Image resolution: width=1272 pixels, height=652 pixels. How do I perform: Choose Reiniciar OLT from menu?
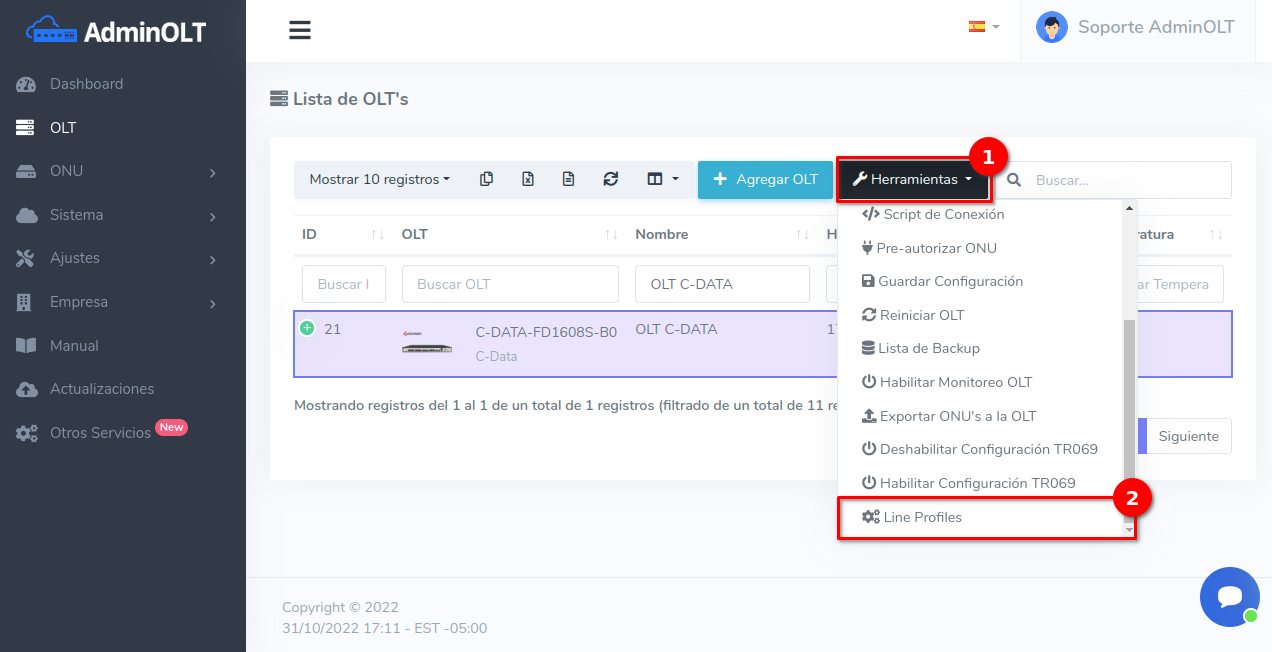[x=921, y=315]
